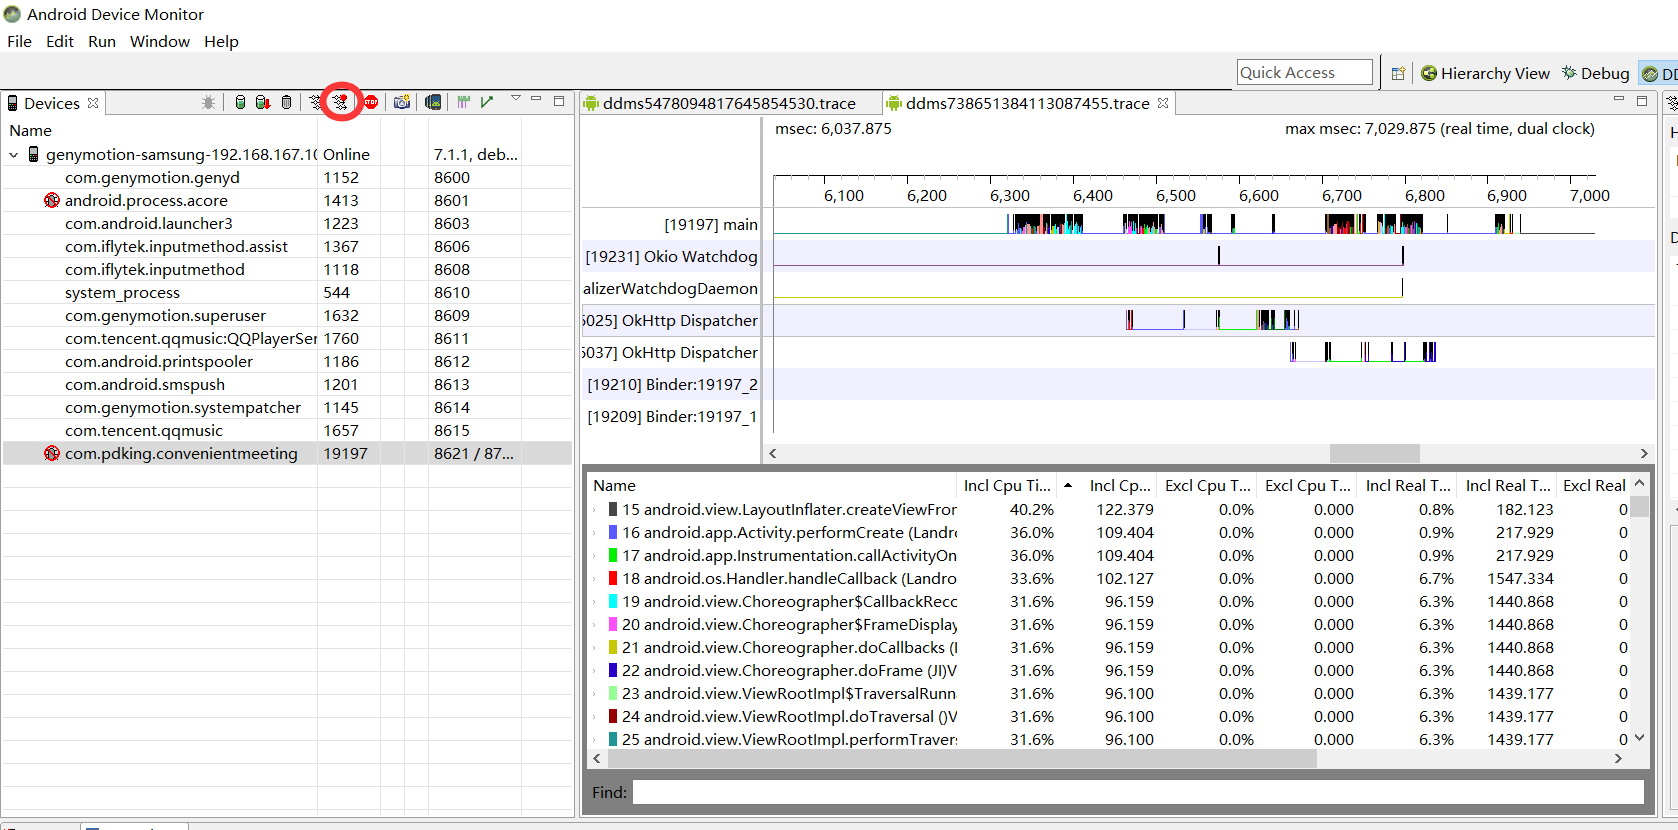Screen dimensions: 1678x830
Task: Toggle method profiling with the red-dot icon
Action: [x=341, y=102]
